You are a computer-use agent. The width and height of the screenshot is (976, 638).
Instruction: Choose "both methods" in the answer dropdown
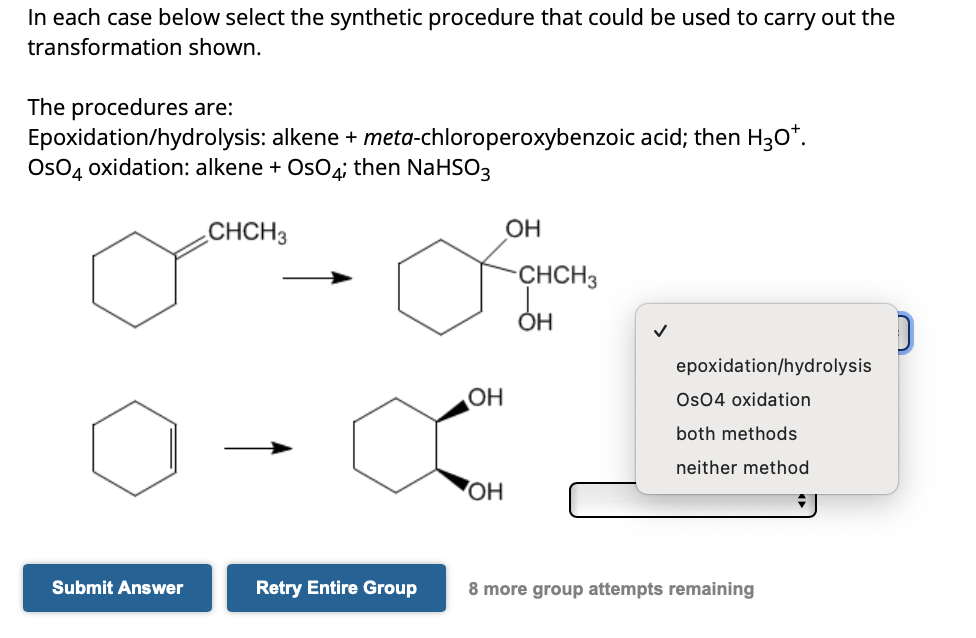tap(738, 434)
